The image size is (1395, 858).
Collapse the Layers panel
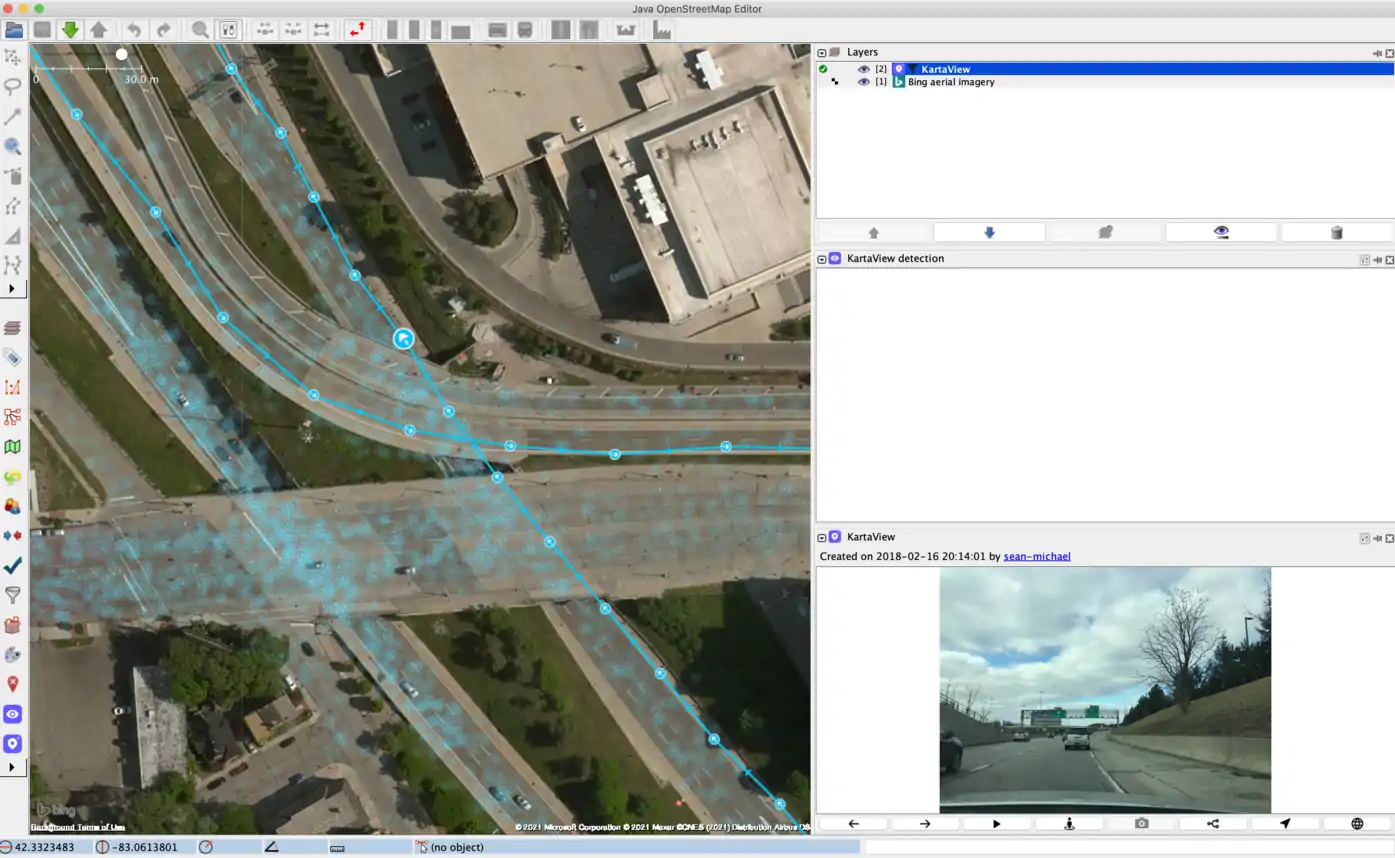tap(822, 52)
